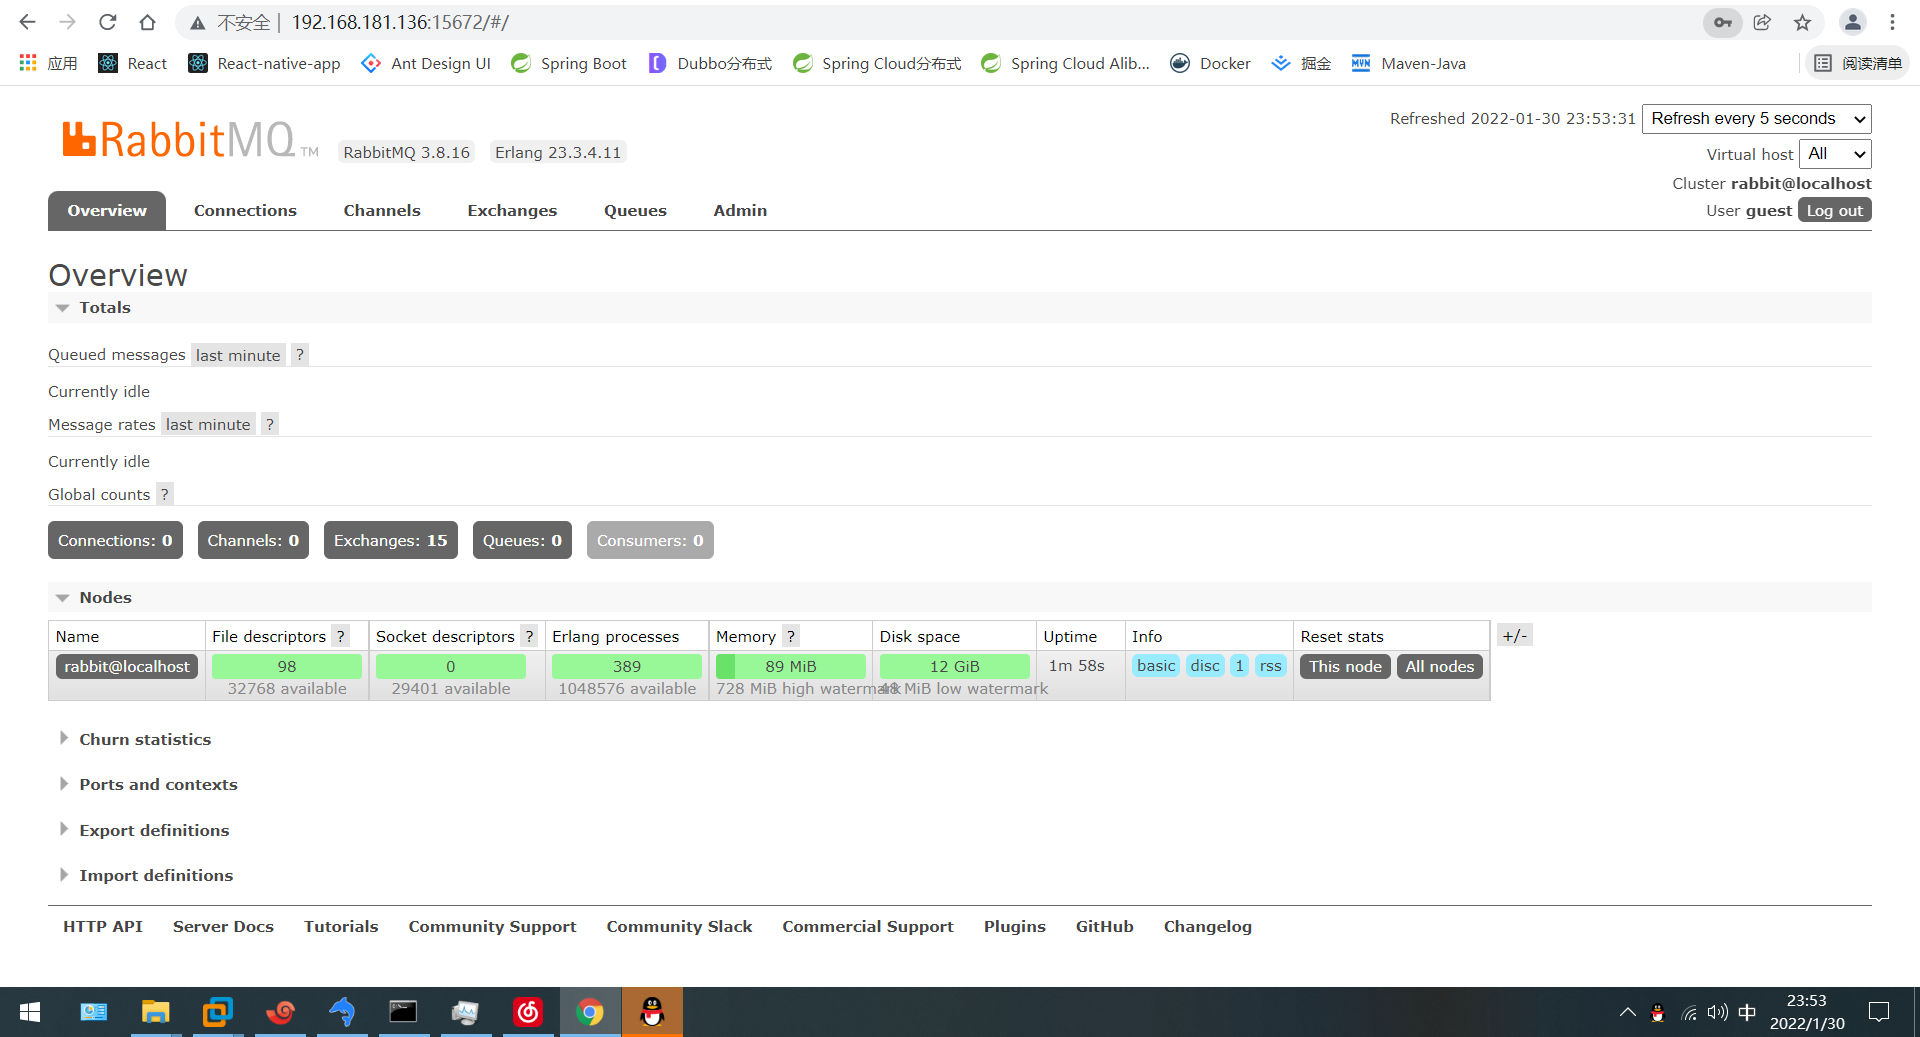
Task: Click the Exchanges: 15 count button
Action: [x=390, y=540]
